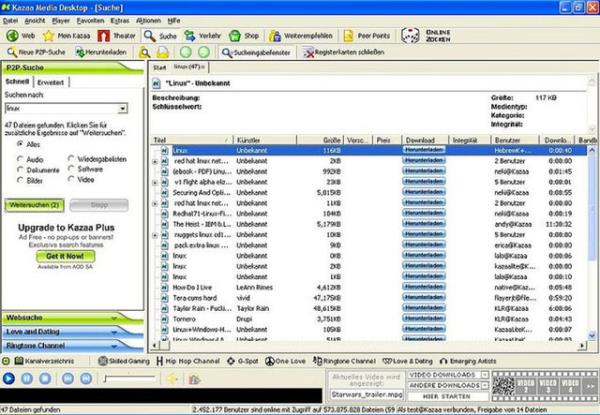This screenshot has height=415, width=600.
Task: Open the Extras menu
Action: point(120,21)
